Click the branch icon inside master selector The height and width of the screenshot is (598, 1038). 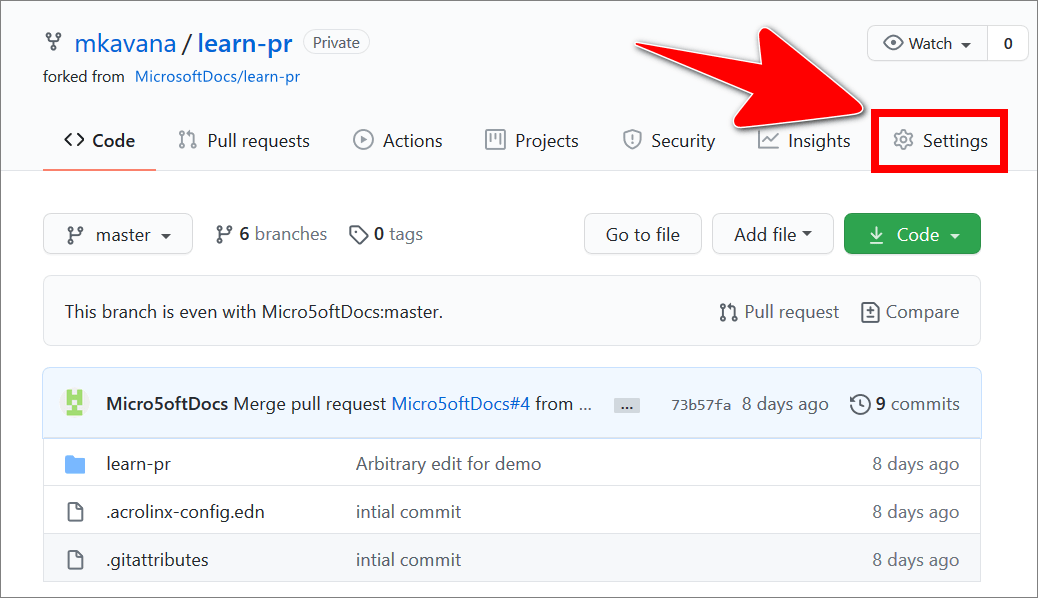75,235
